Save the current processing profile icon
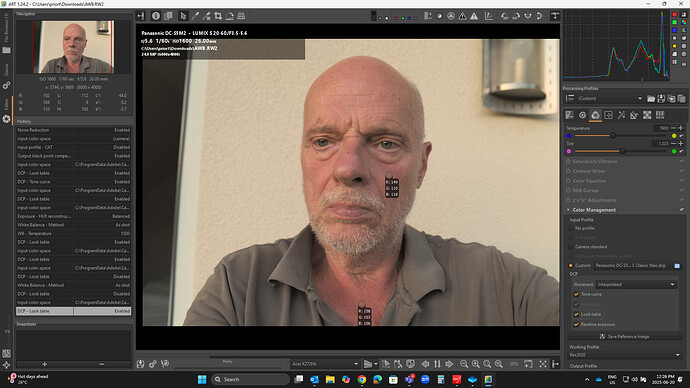The width and height of the screenshot is (690, 388). pyautogui.click(x=661, y=99)
